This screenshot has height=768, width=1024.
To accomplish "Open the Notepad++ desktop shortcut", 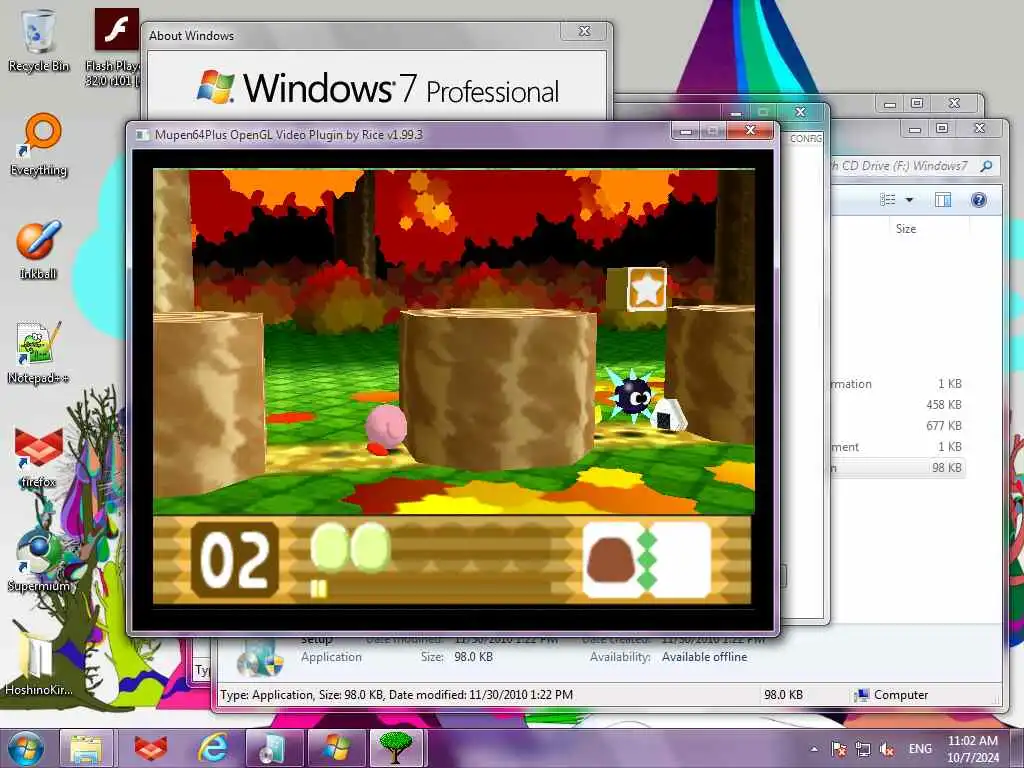I will [38, 353].
